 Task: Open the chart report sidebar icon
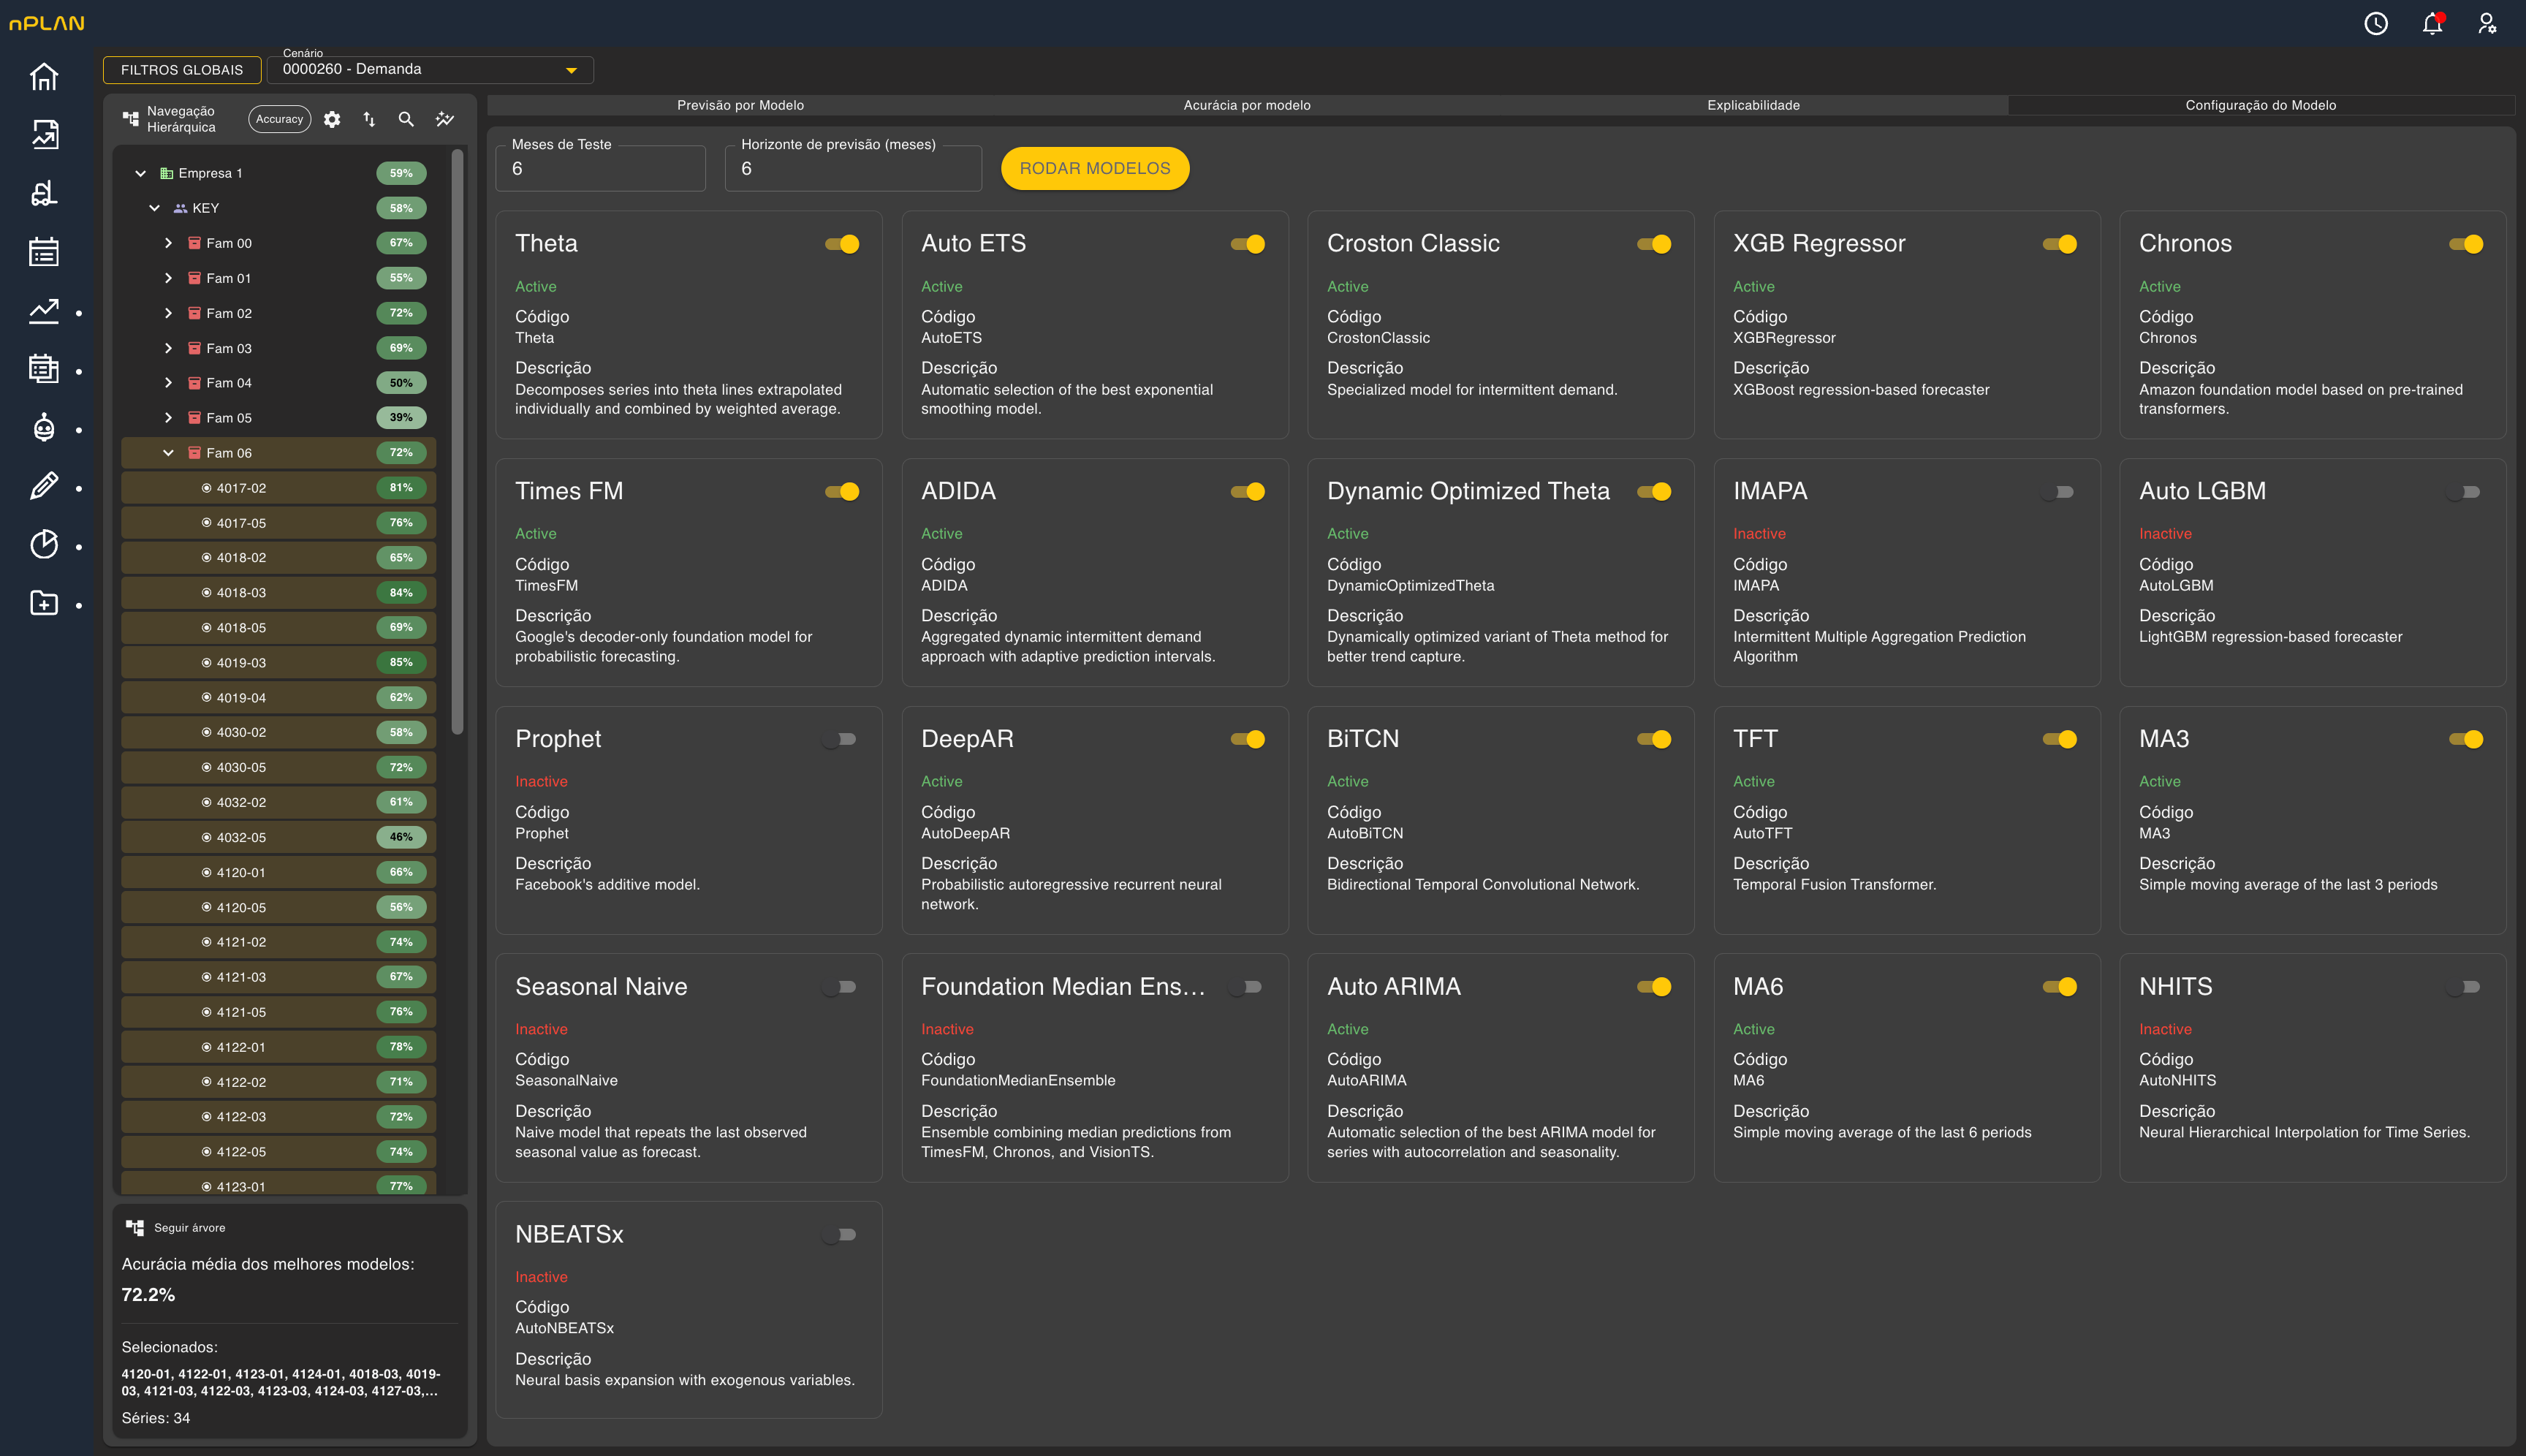tap(44, 134)
